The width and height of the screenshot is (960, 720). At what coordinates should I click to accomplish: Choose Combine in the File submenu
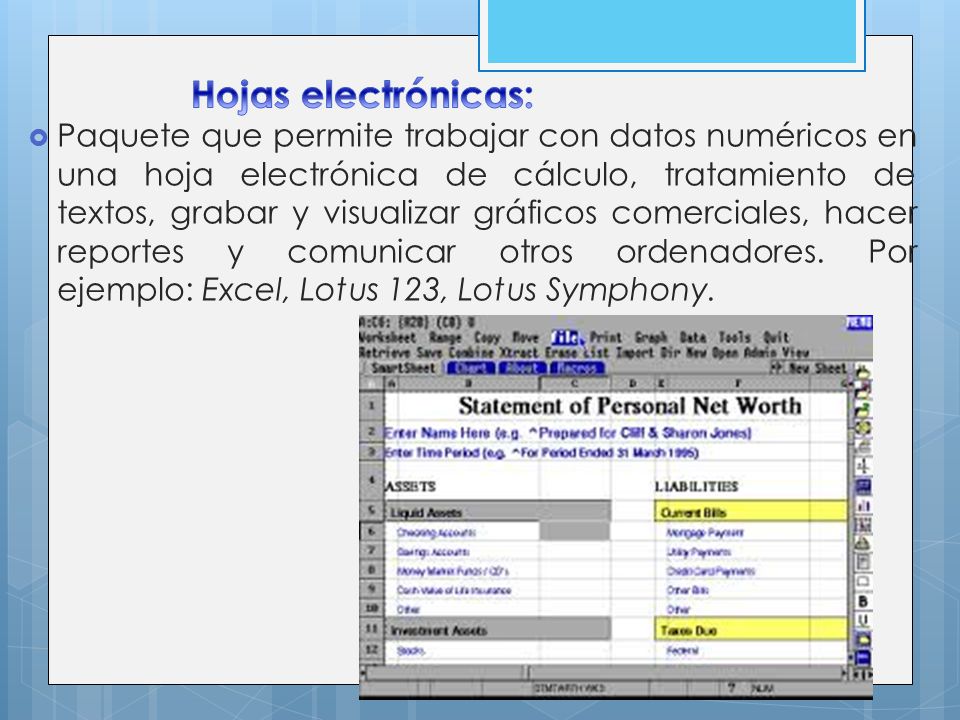(x=471, y=353)
